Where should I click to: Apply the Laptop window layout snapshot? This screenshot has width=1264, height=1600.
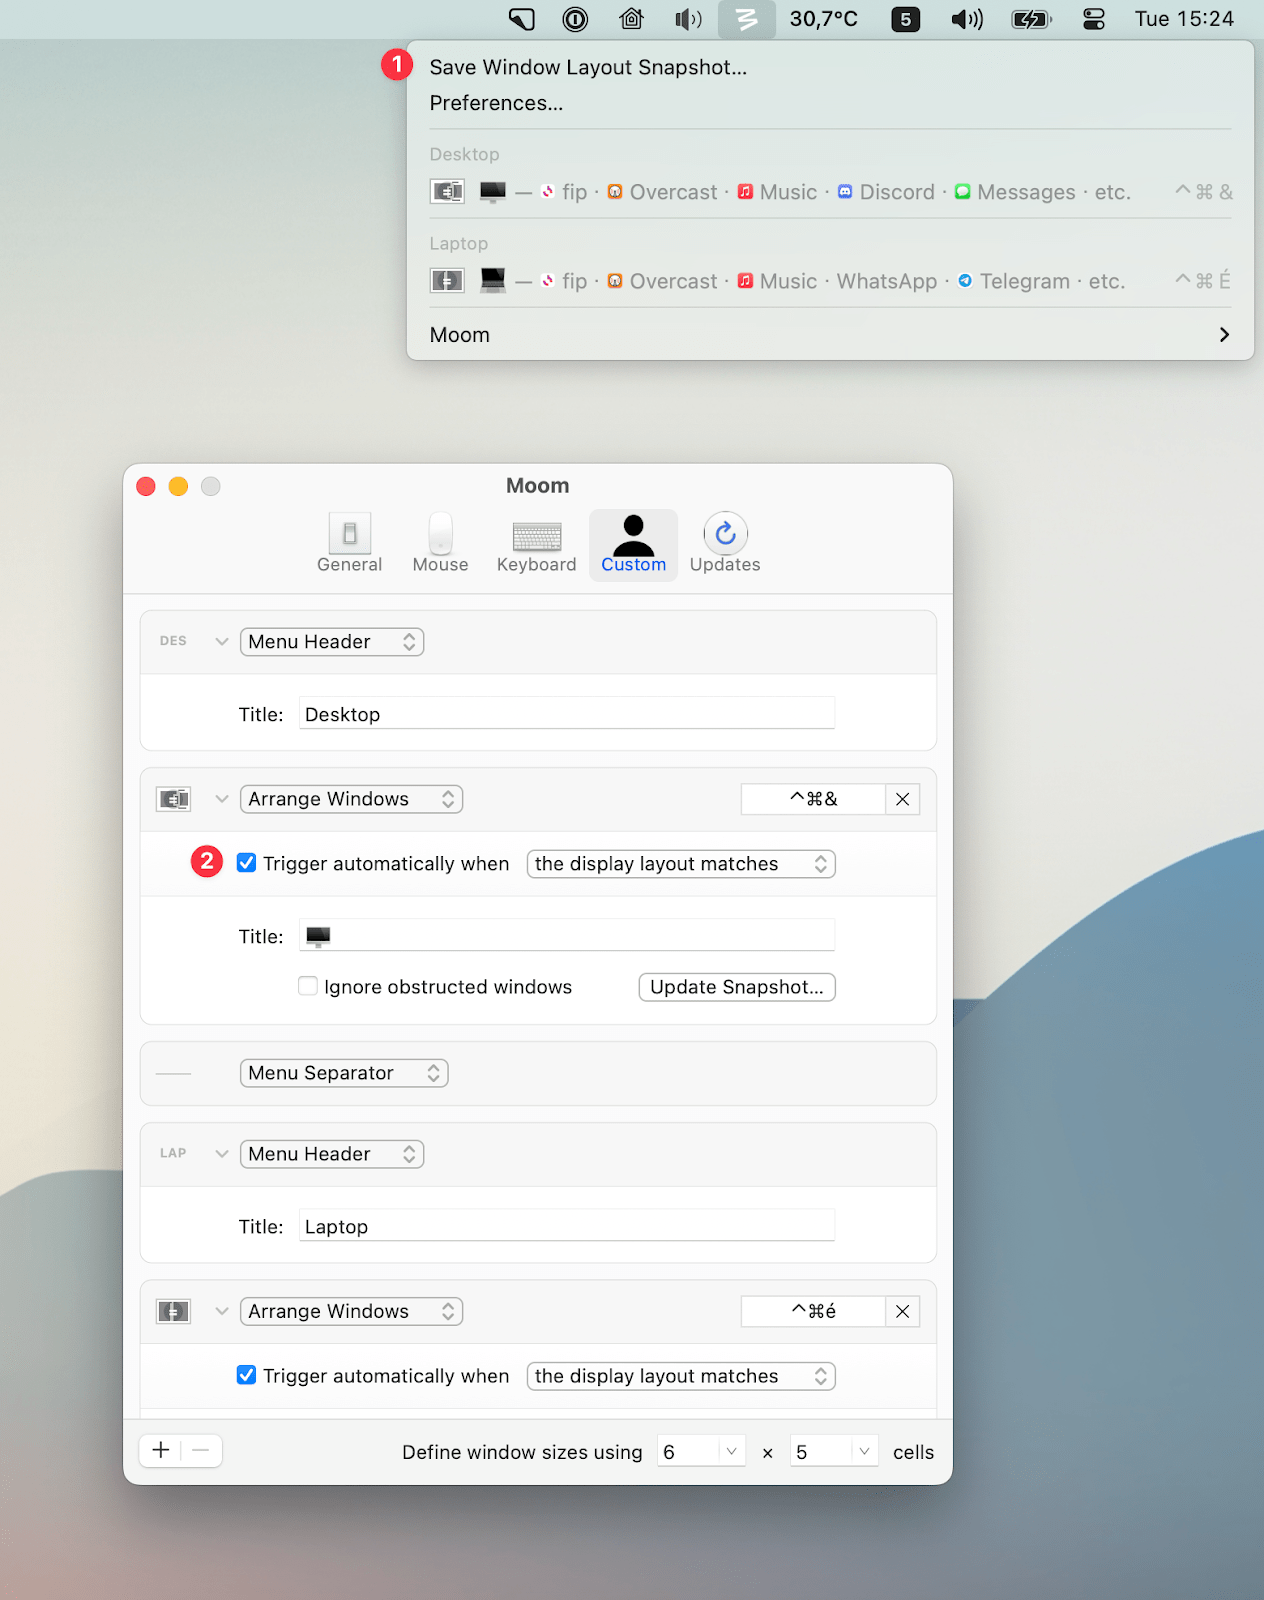coord(830,281)
